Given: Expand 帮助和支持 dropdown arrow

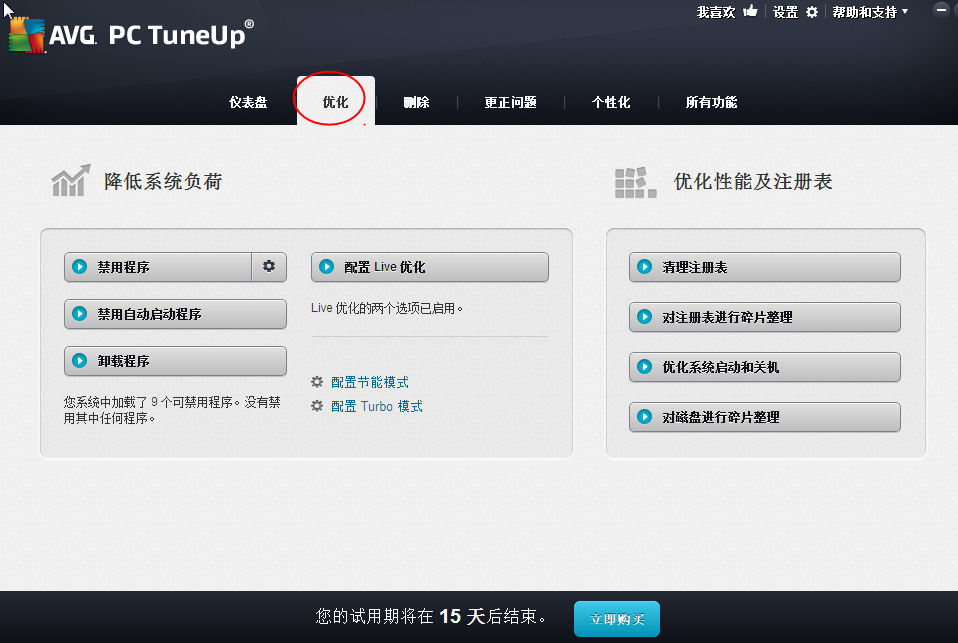Looking at the screenshot, I should (905, 11).
